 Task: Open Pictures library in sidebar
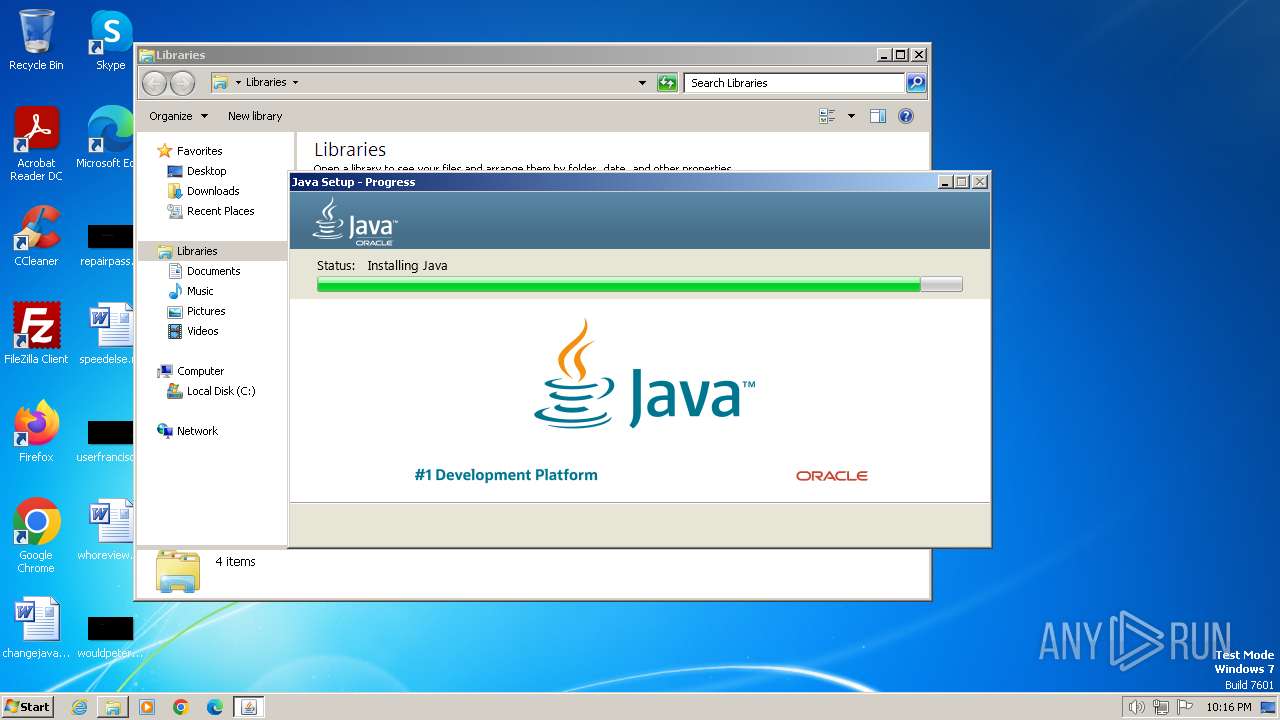click(206, 311)
